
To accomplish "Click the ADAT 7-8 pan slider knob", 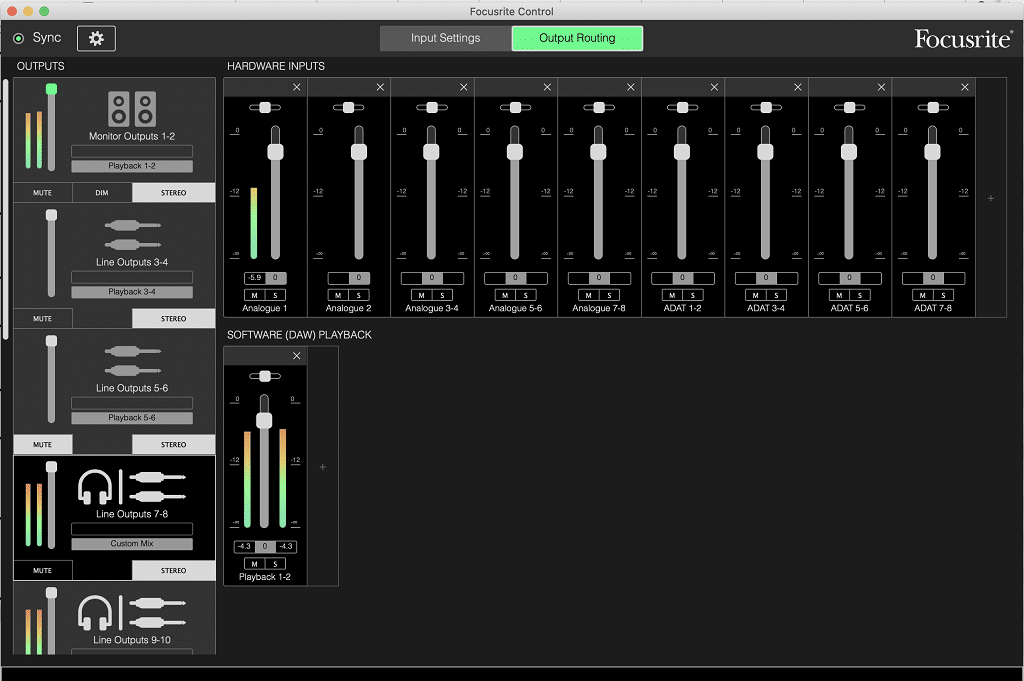I will point(933,108).
